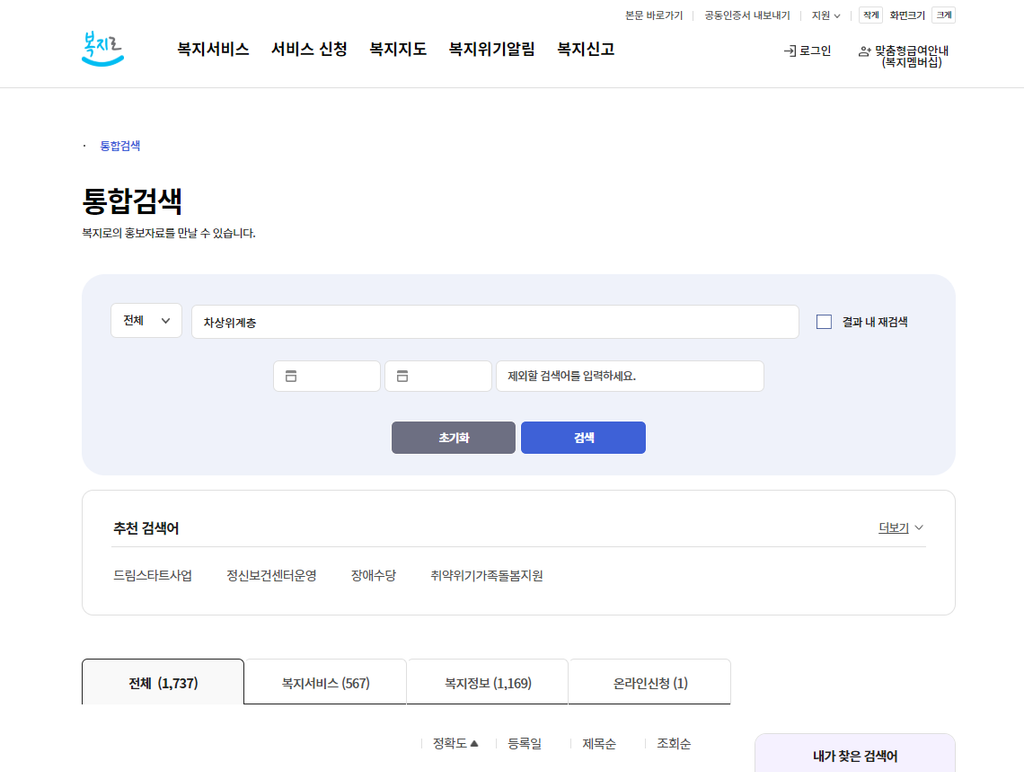
Task: Click the login arrow icon
Action: pyautogui.click(x=790, y=51)
